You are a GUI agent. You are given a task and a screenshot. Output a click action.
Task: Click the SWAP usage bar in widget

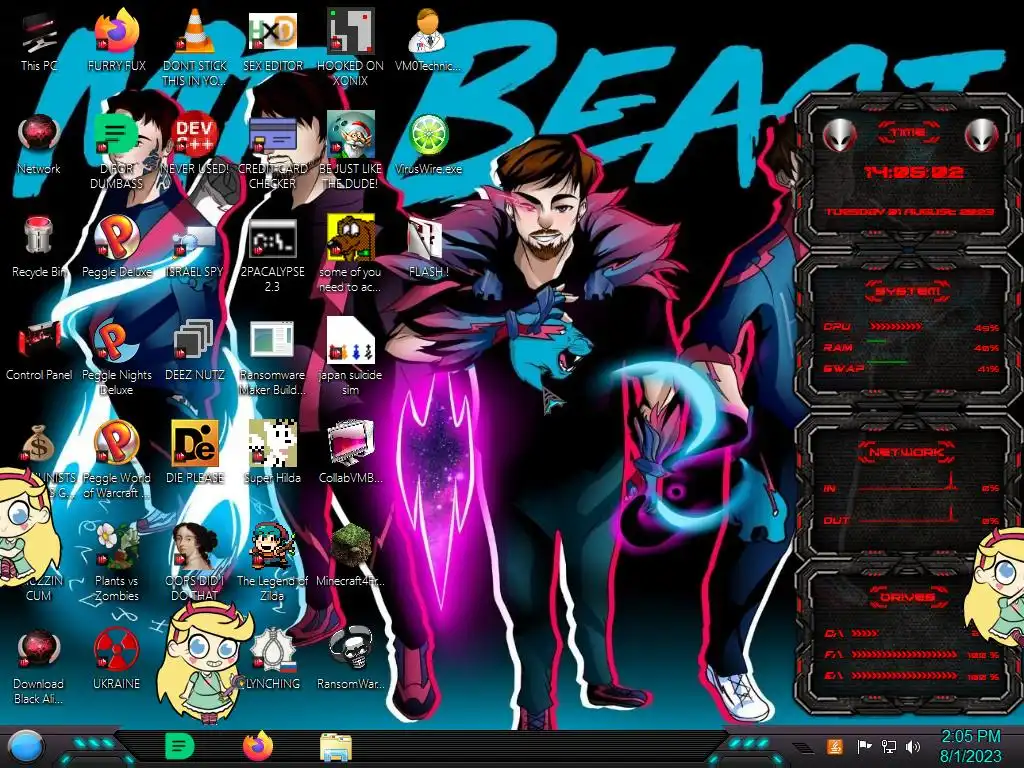pyautogui.click(x=886, y=362)
